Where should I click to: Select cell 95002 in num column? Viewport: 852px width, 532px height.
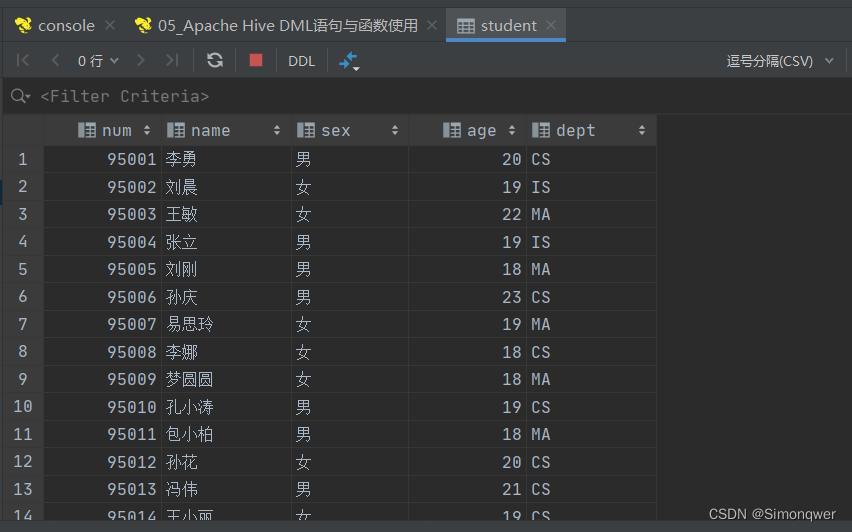pyautogui.click(x=103, y=187)
